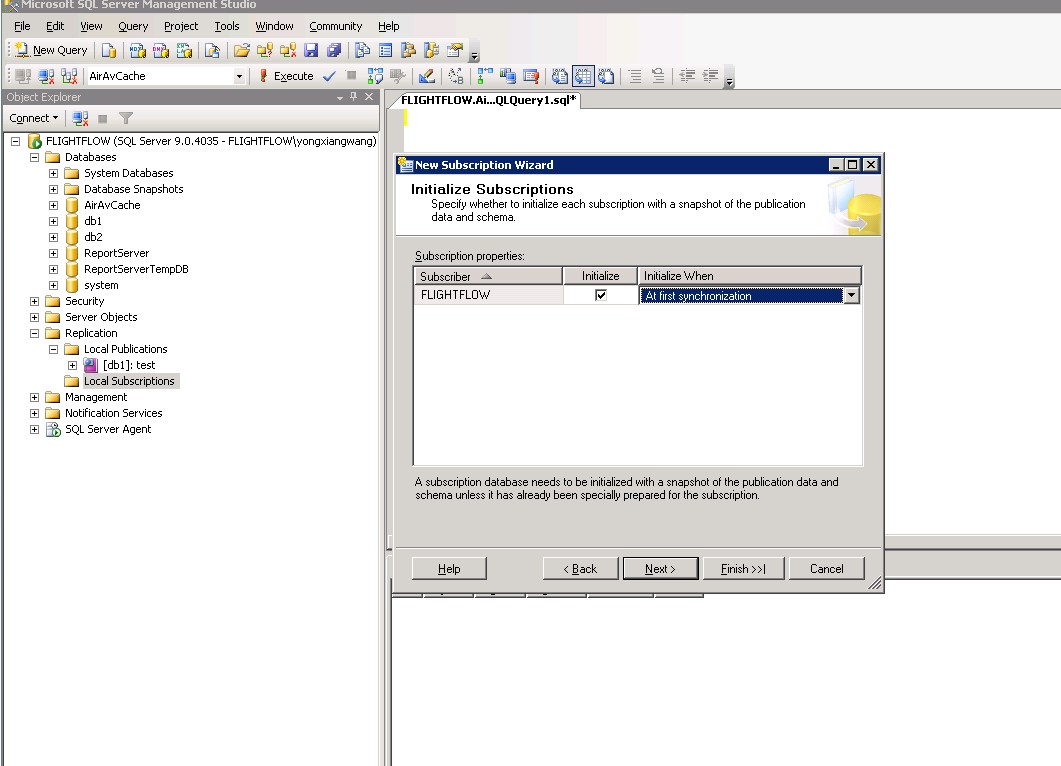Click the Next button in the wizard

(659, 568)
